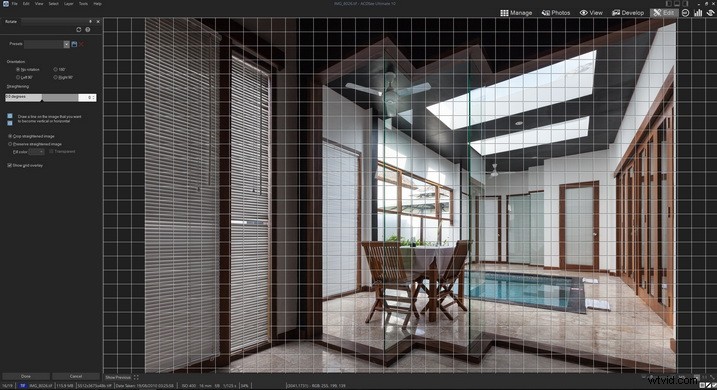Adjust the Straightening degrees slider
This screenshot has width=717, height=390.
tap(41, 97)
